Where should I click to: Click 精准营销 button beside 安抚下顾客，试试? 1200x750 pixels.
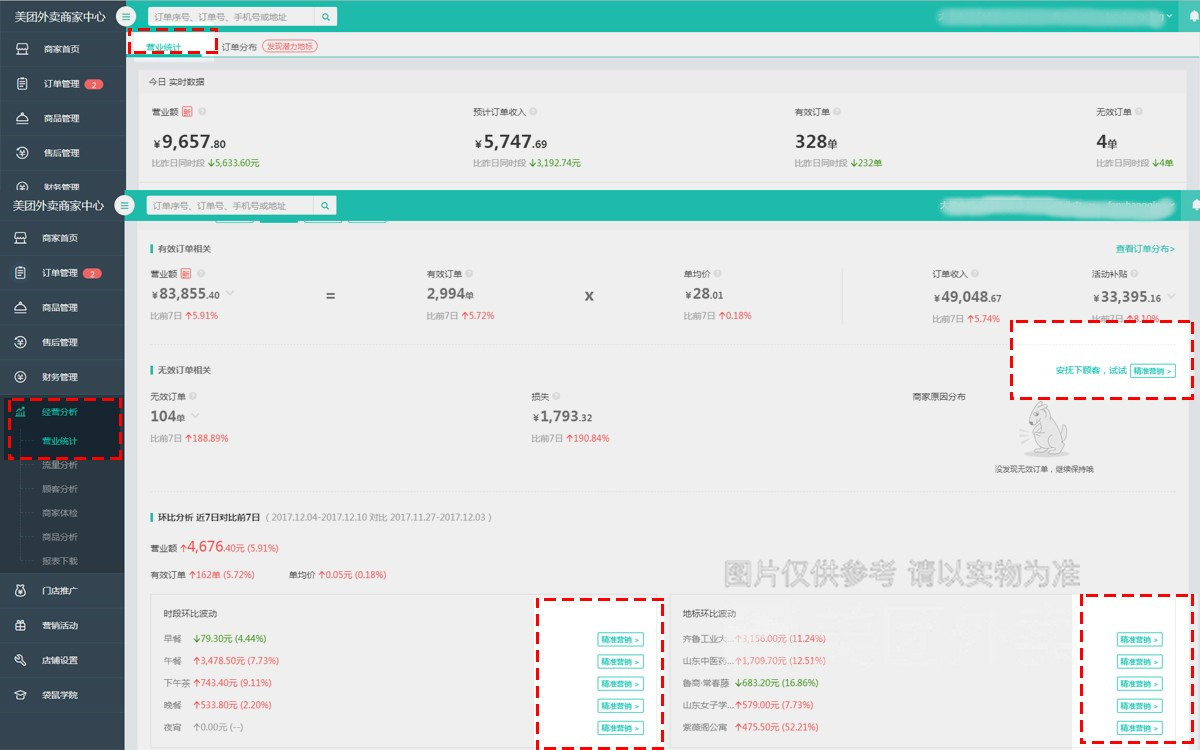pyautogui.click(x=1153, y=370)
